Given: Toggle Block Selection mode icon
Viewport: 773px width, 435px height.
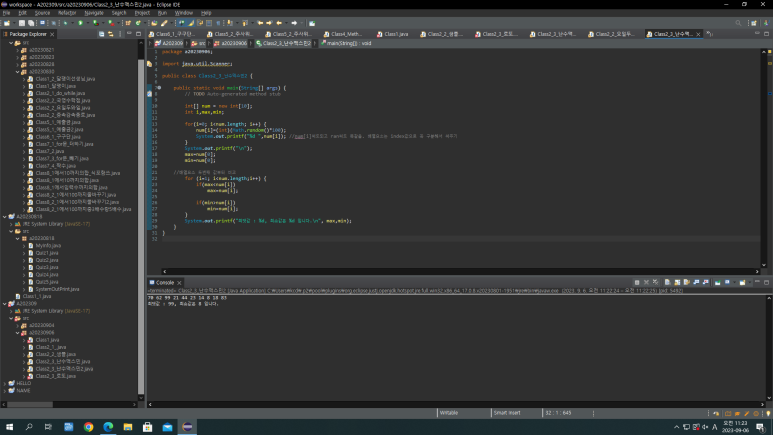Looking at the screenshot, I should pos(209,23).
